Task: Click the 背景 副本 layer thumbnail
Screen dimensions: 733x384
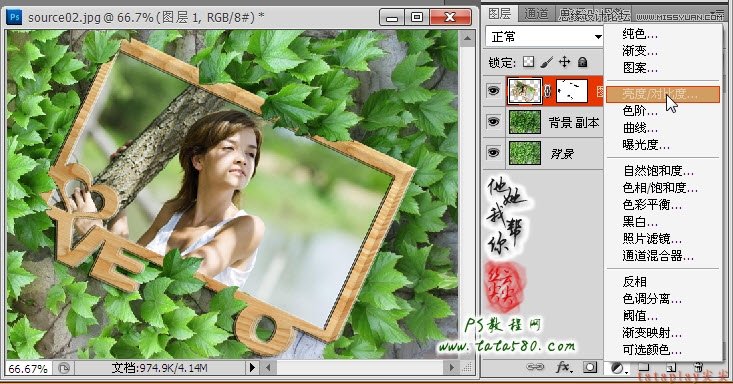Action: [x=525, y=122]
